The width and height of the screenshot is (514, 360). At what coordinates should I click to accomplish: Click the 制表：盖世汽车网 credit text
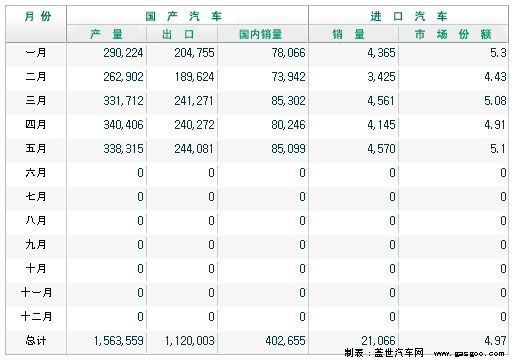384,353
